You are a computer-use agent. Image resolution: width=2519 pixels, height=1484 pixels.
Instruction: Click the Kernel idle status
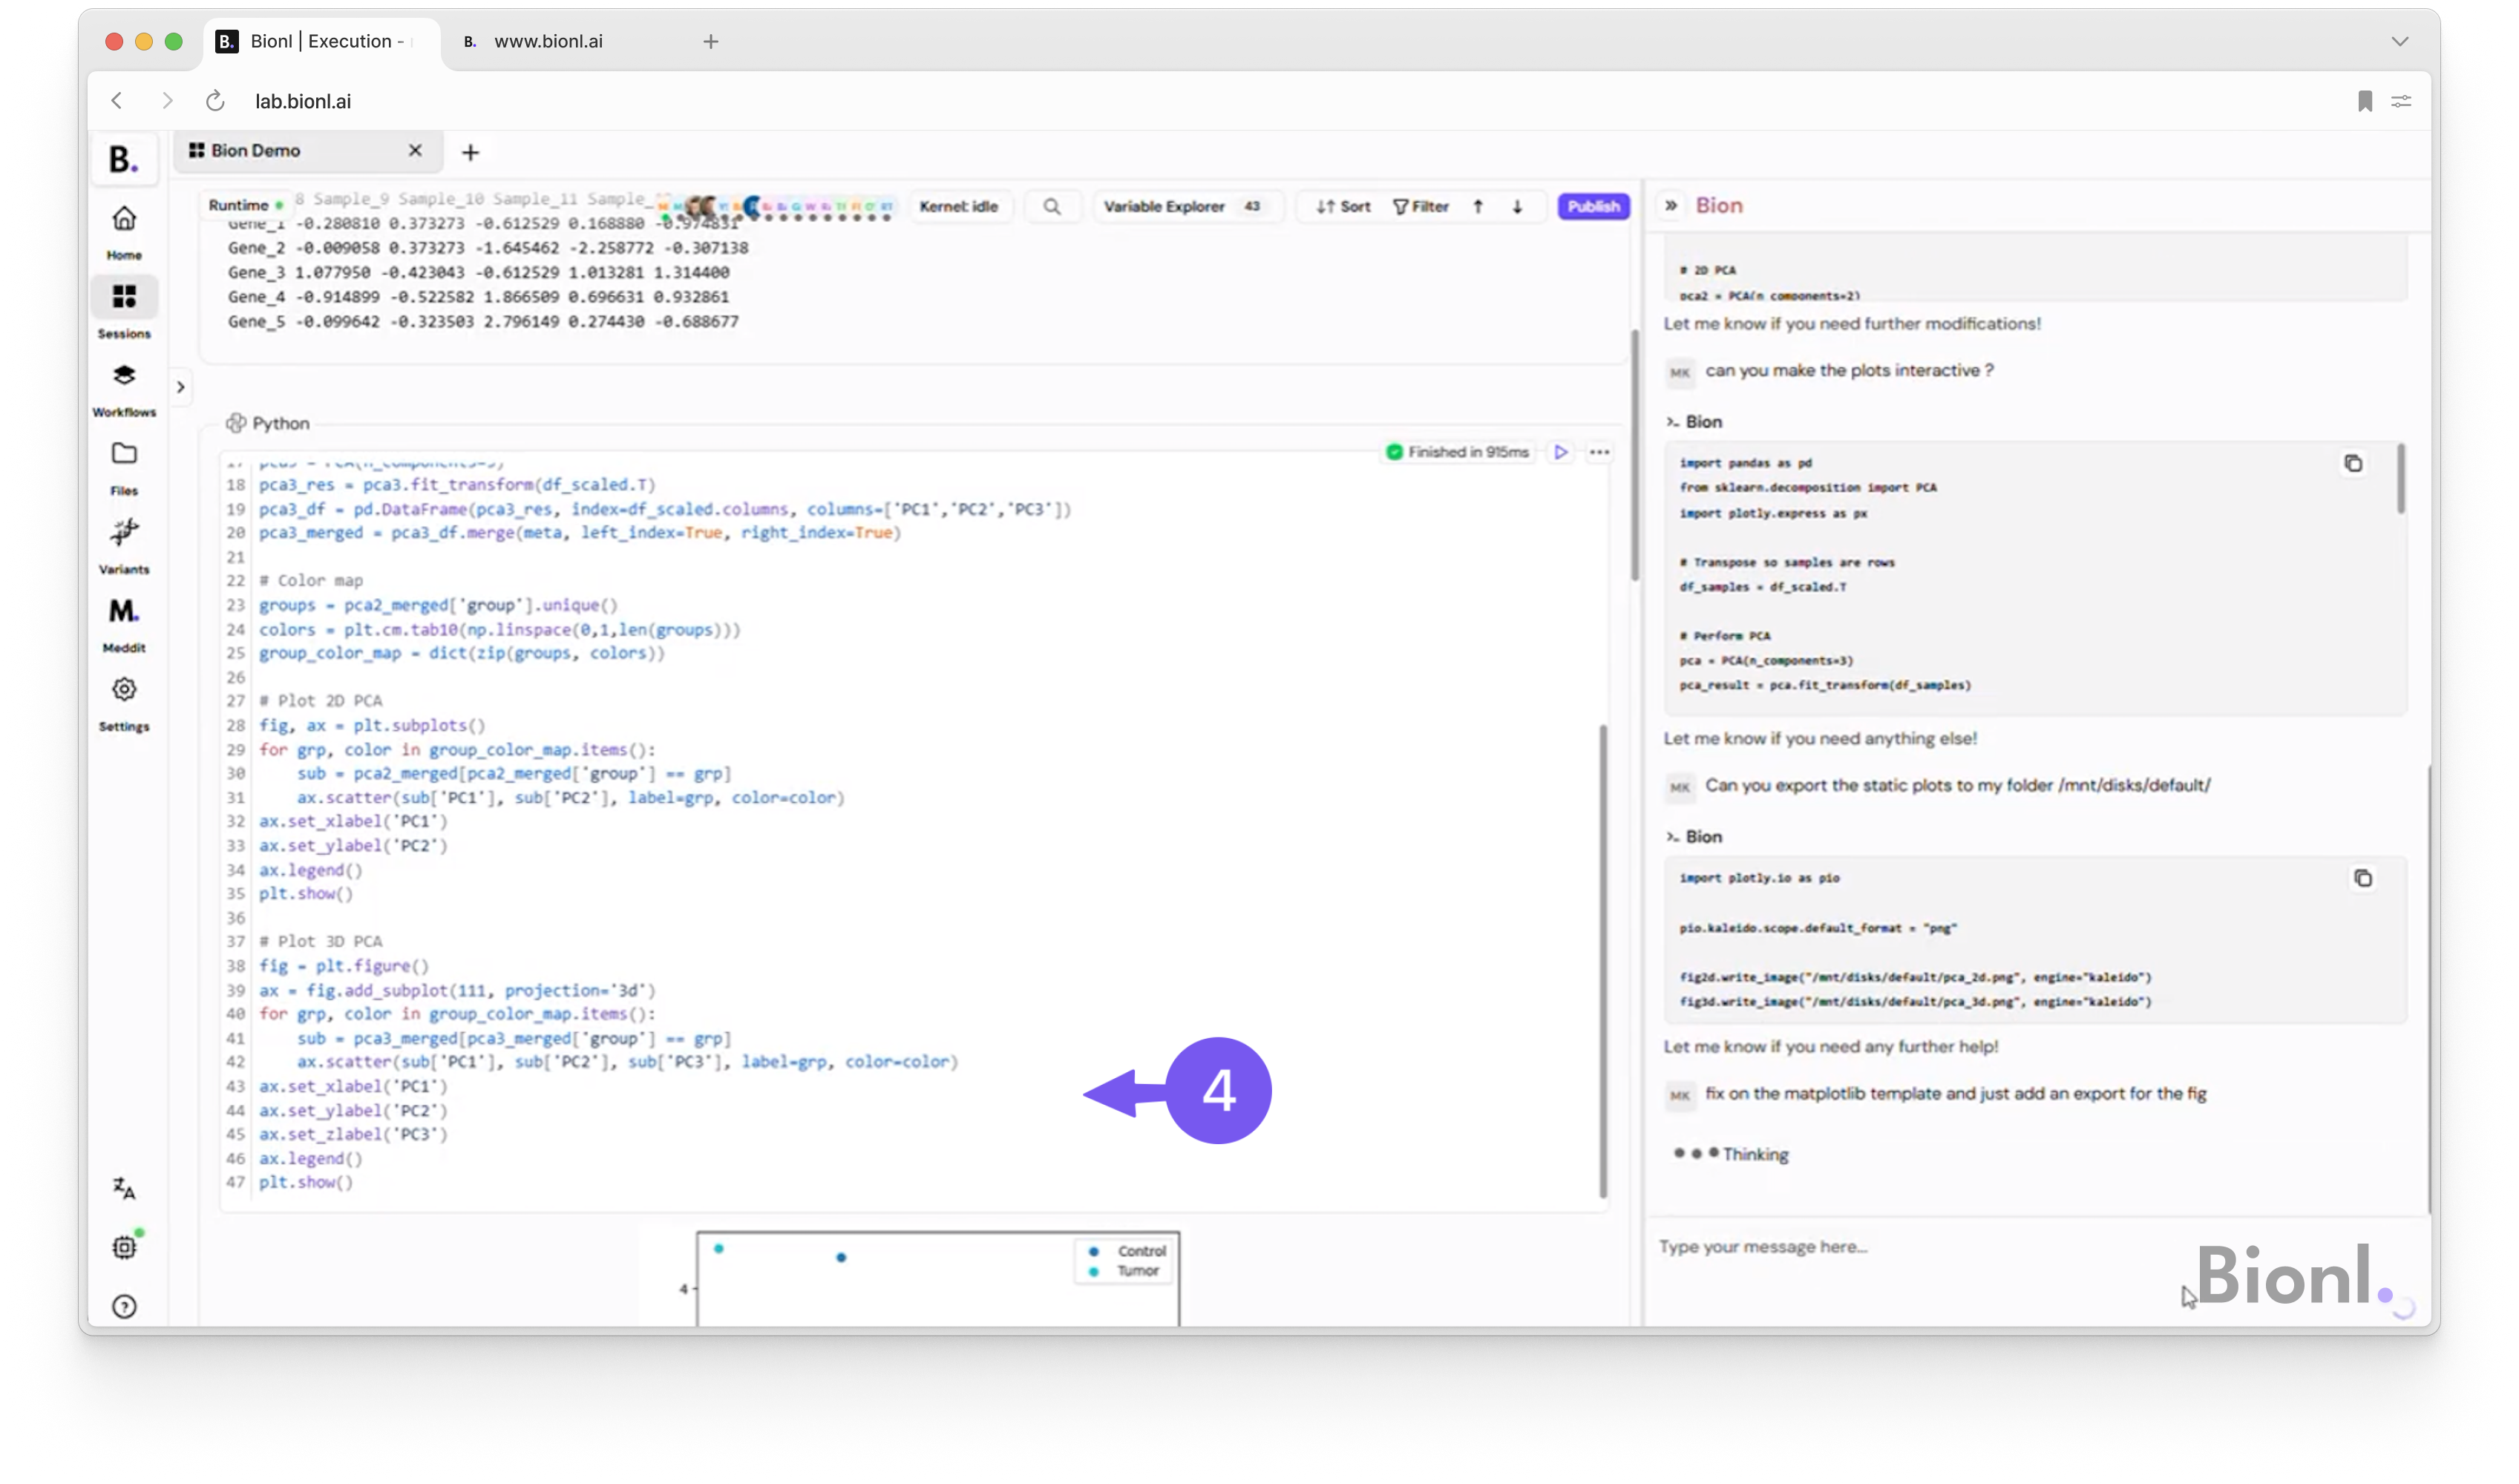[x=958, y=206]
